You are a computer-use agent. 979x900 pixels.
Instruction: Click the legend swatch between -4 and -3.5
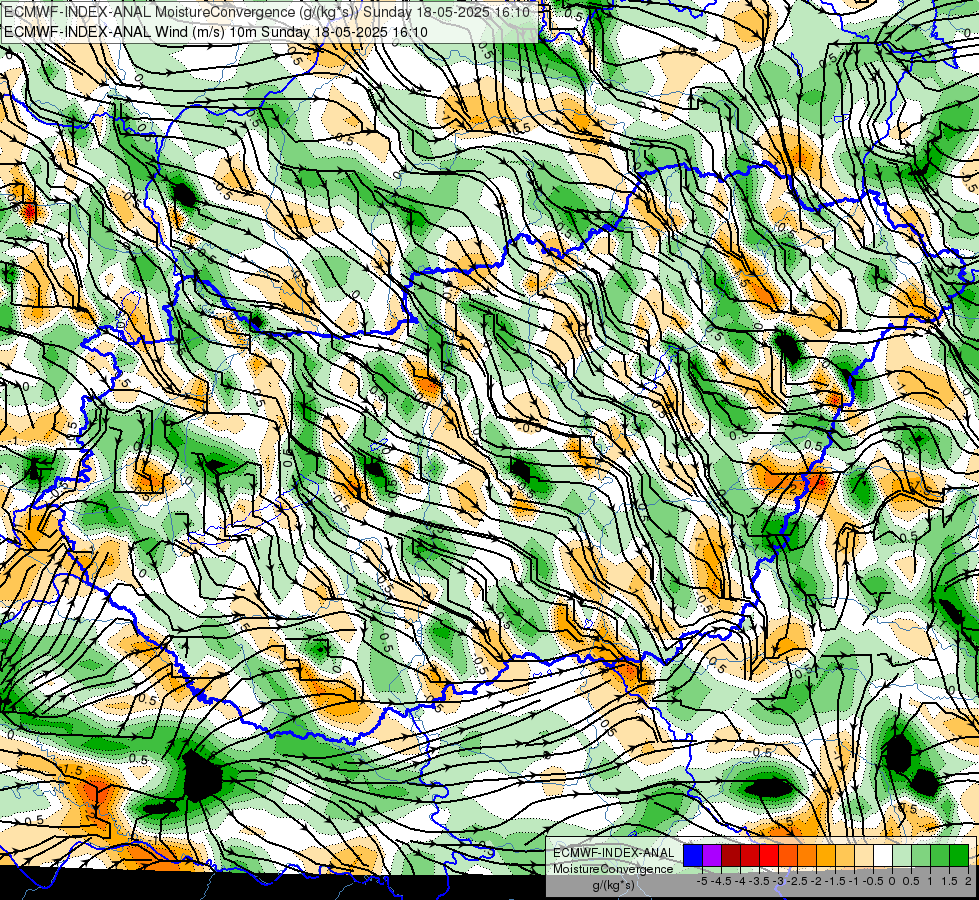click(x=750, y=856)
